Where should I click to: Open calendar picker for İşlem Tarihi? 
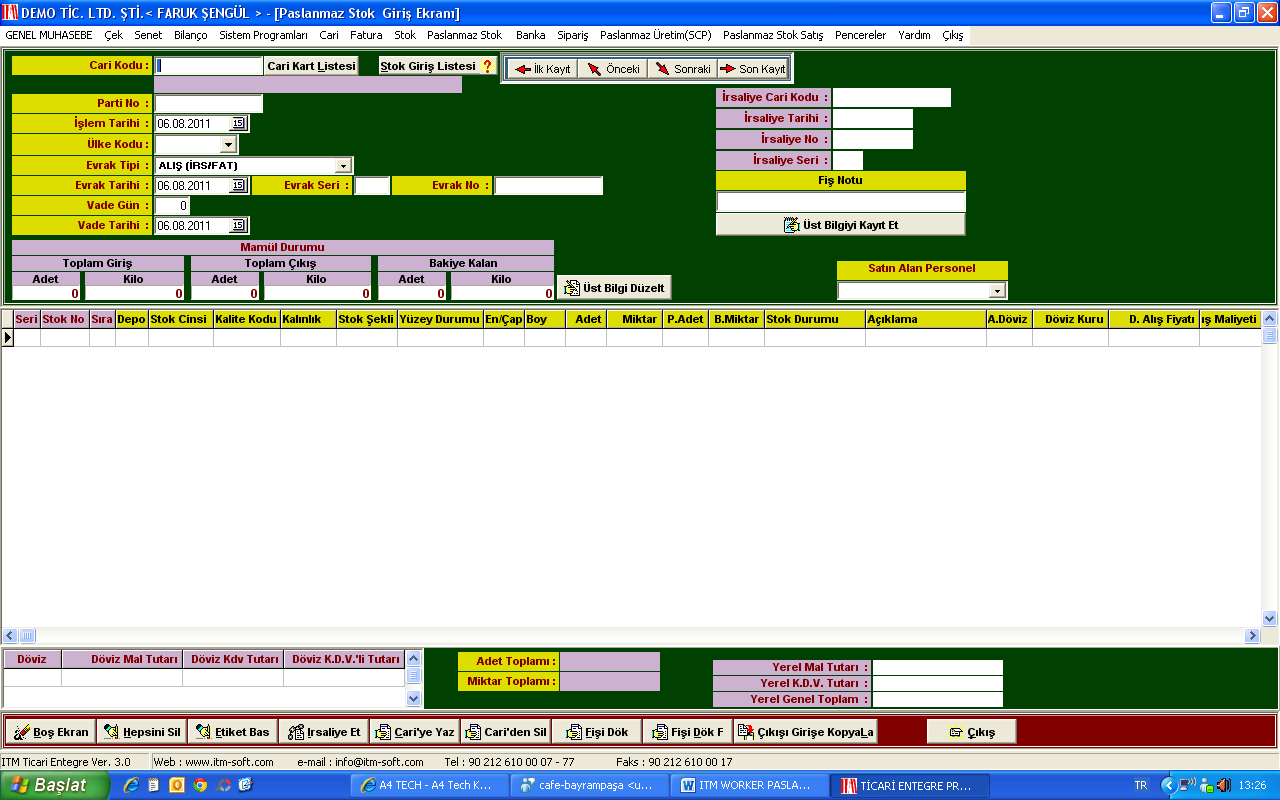click(238, 124)
